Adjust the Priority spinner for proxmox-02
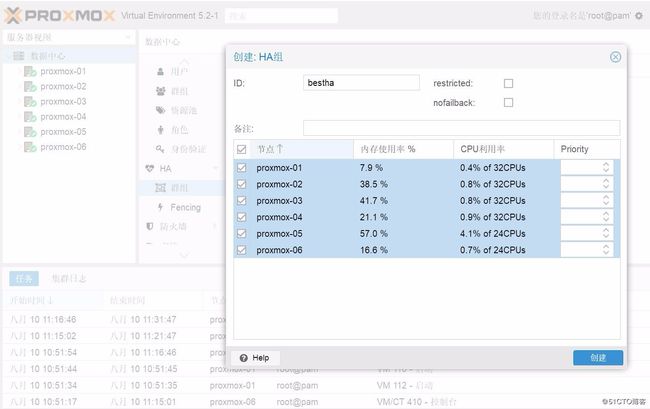The image size is (650, 409). 606,184
